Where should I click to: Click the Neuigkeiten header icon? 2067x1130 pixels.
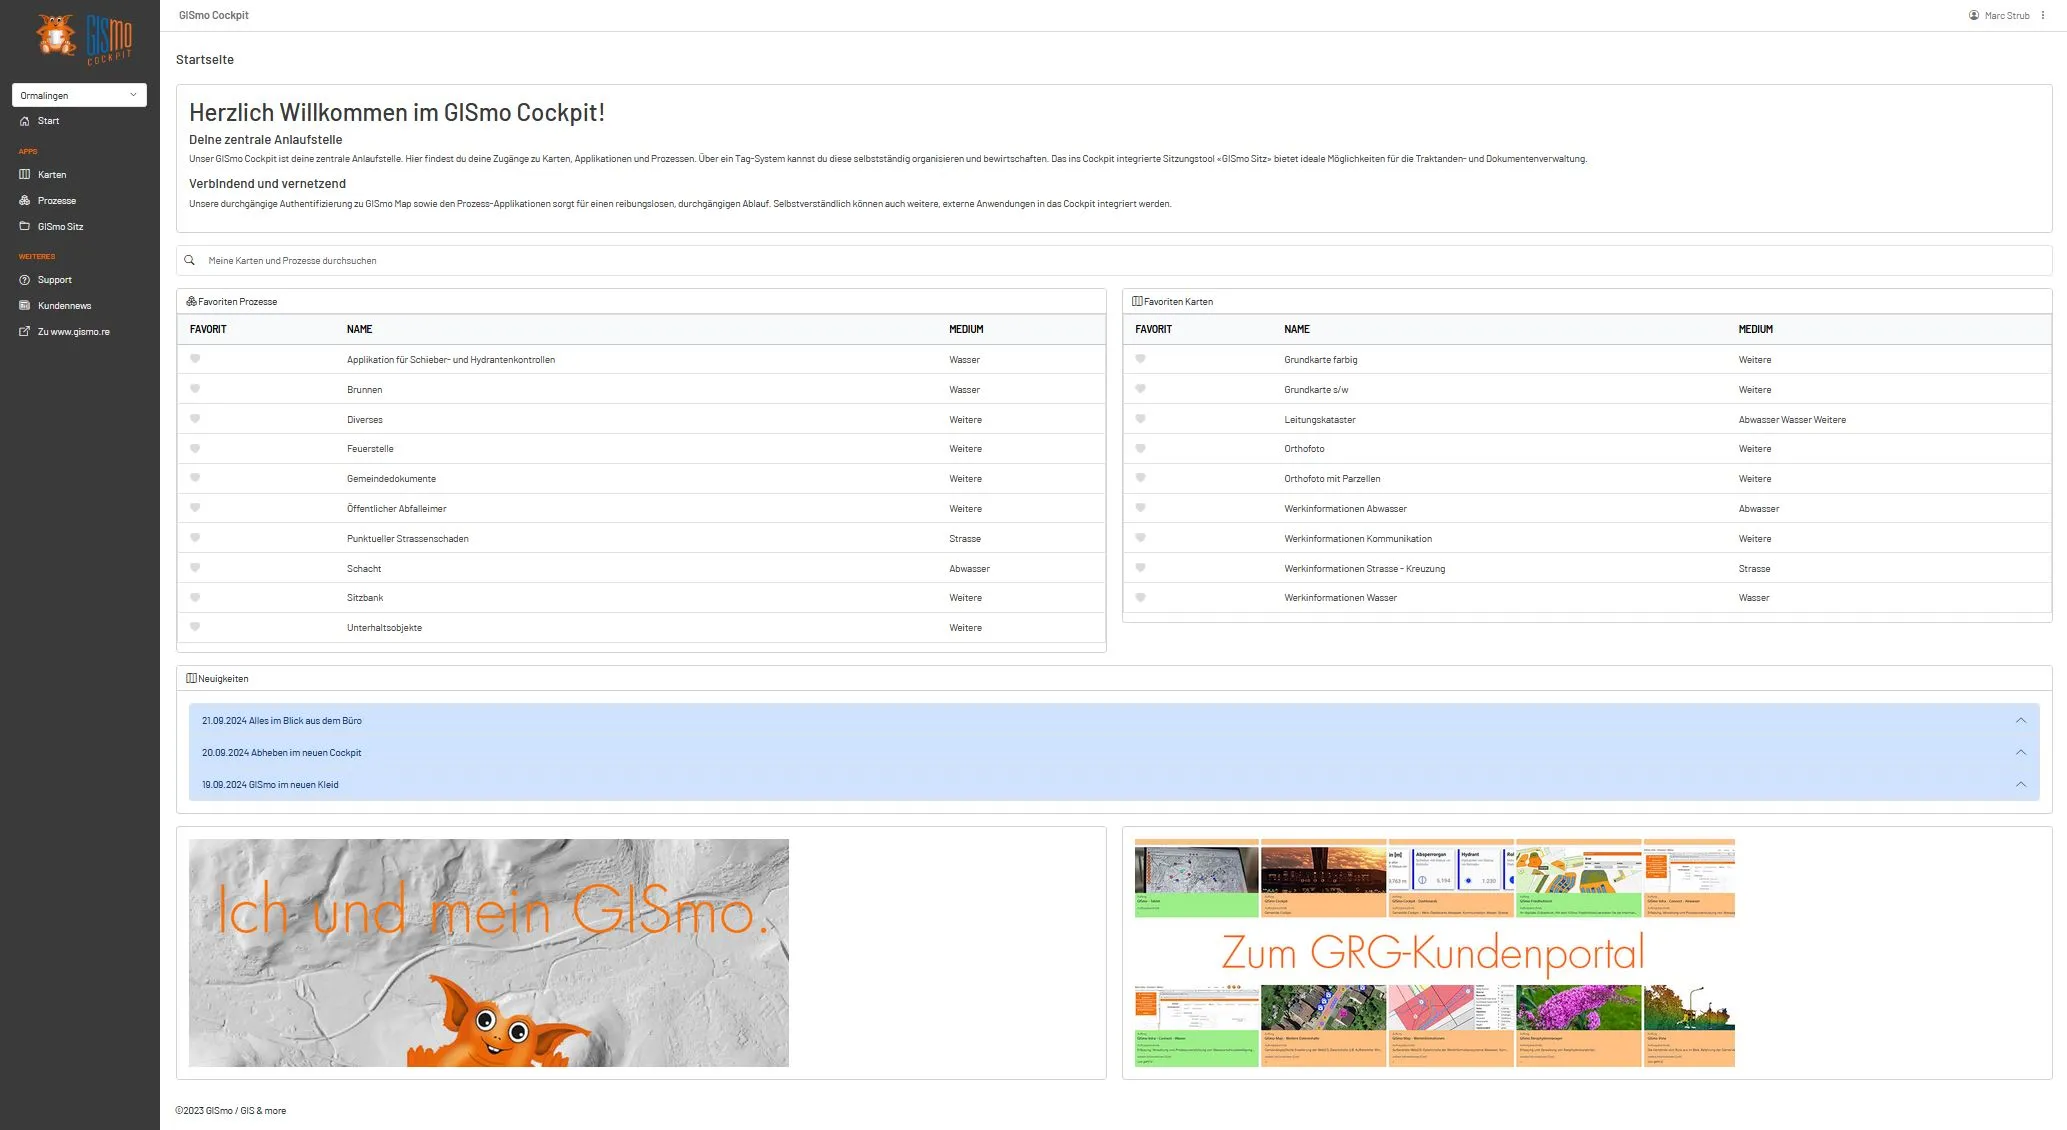[191, 678]
